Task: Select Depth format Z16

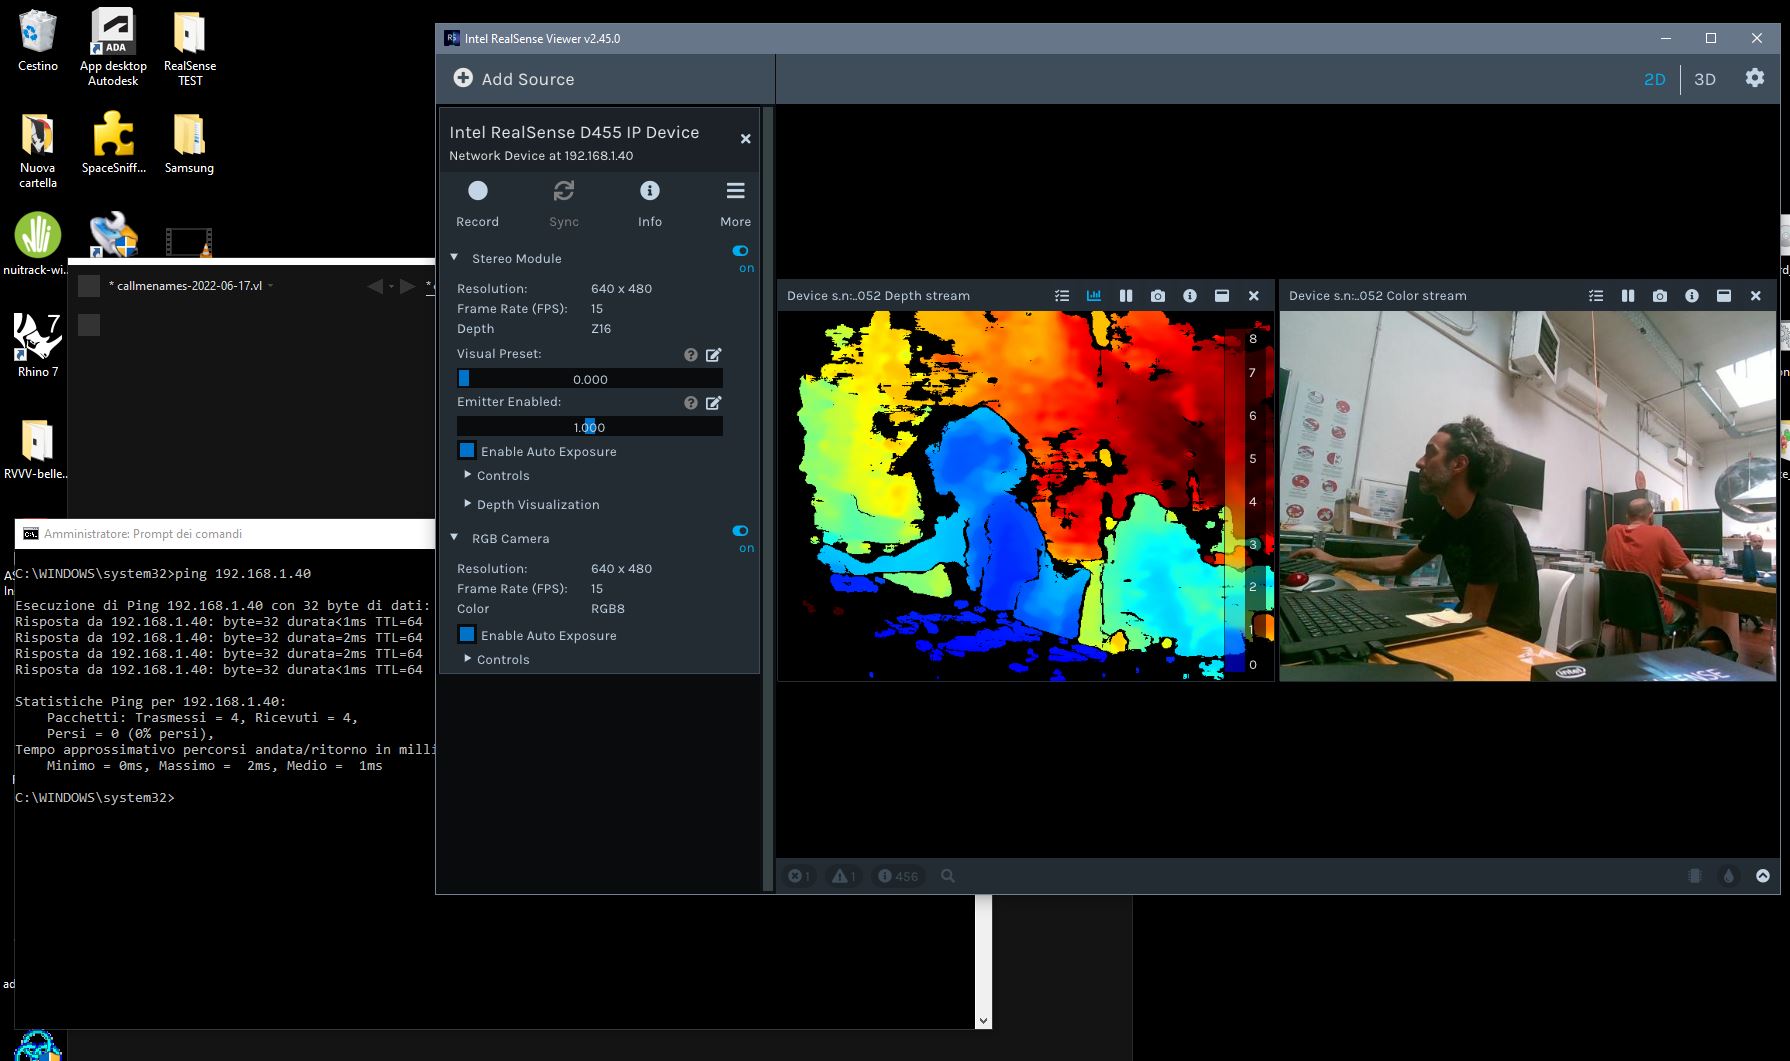Action: pyautogui.click(x=601, y=329)
